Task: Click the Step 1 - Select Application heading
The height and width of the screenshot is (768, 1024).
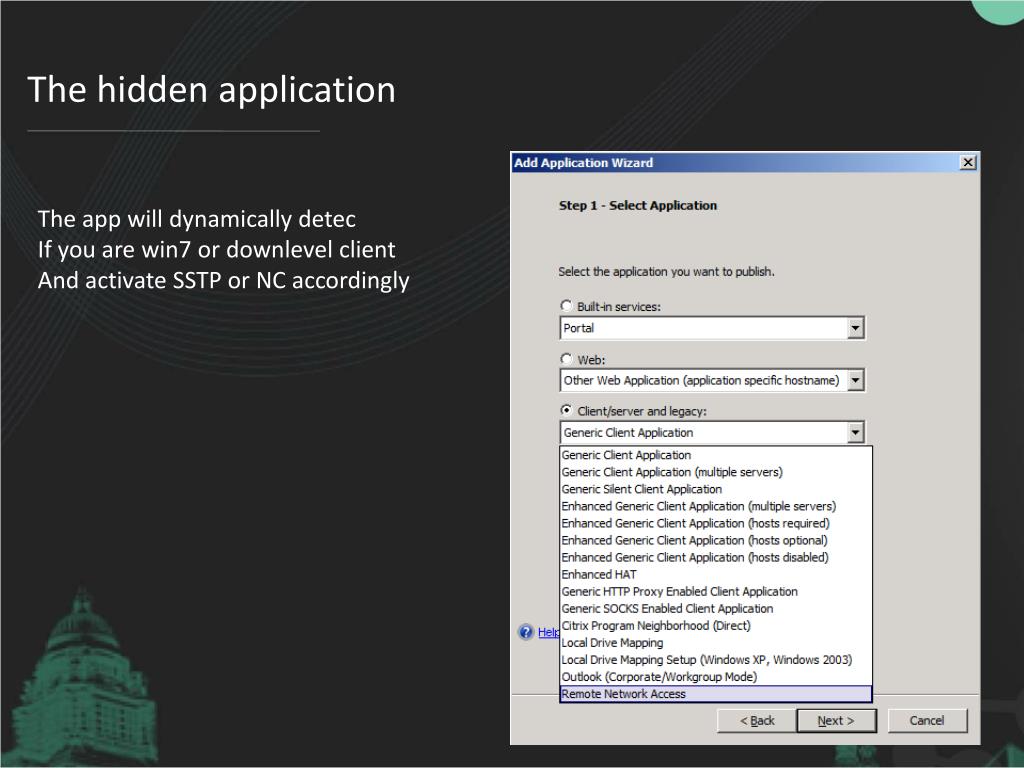Action: point(637,205)
